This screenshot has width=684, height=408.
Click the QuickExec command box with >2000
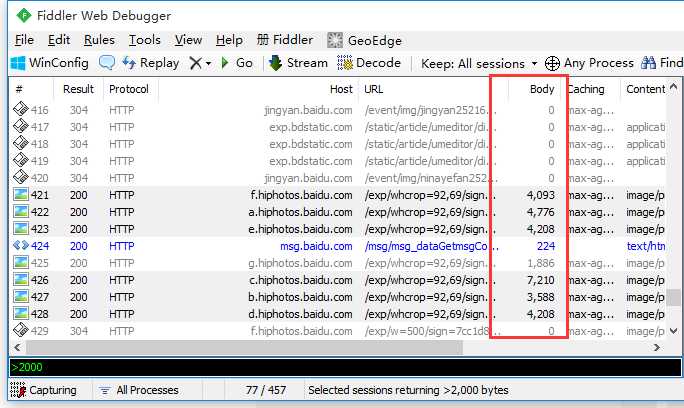coord(345,367)
